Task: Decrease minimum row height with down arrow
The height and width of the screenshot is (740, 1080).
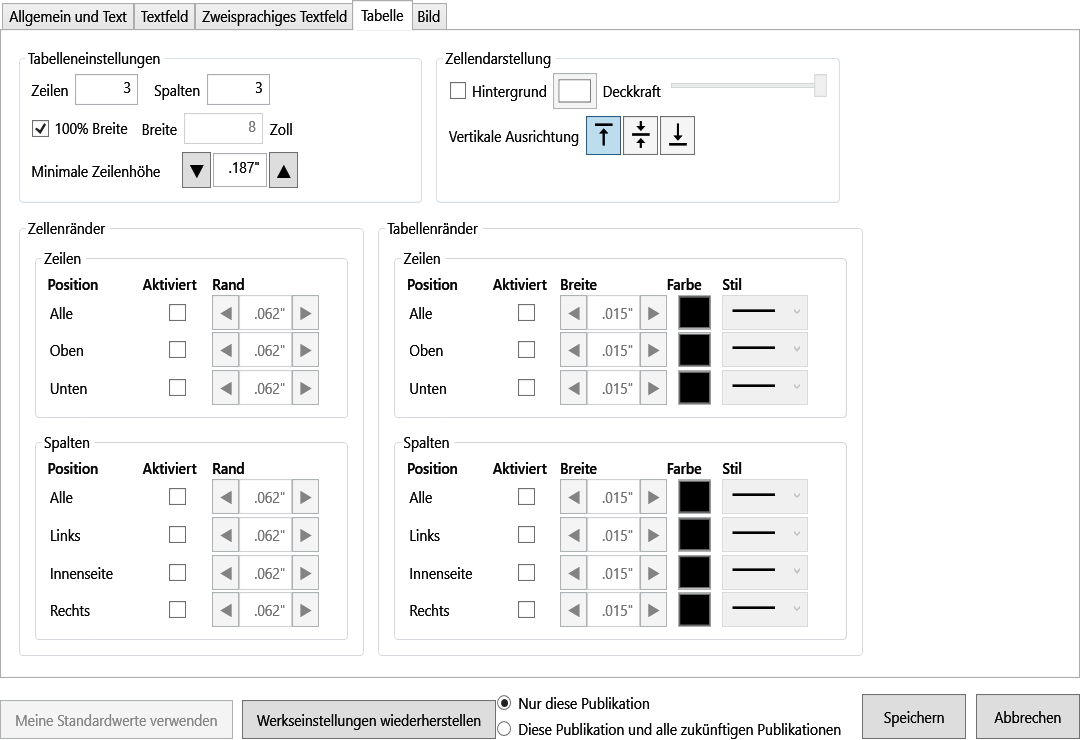Action: tap(196, 170)
